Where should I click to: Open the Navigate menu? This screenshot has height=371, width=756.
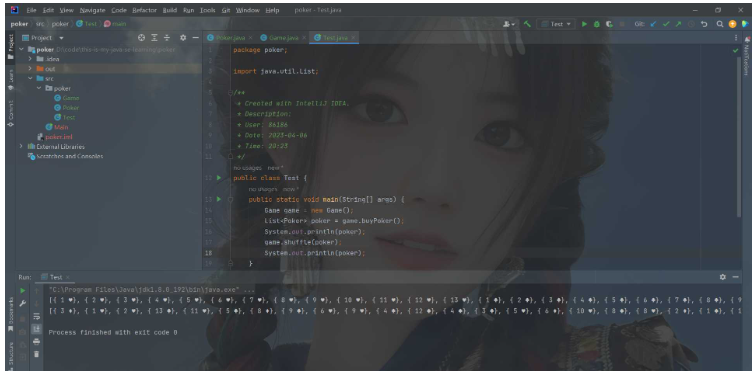tap(93, 10)
